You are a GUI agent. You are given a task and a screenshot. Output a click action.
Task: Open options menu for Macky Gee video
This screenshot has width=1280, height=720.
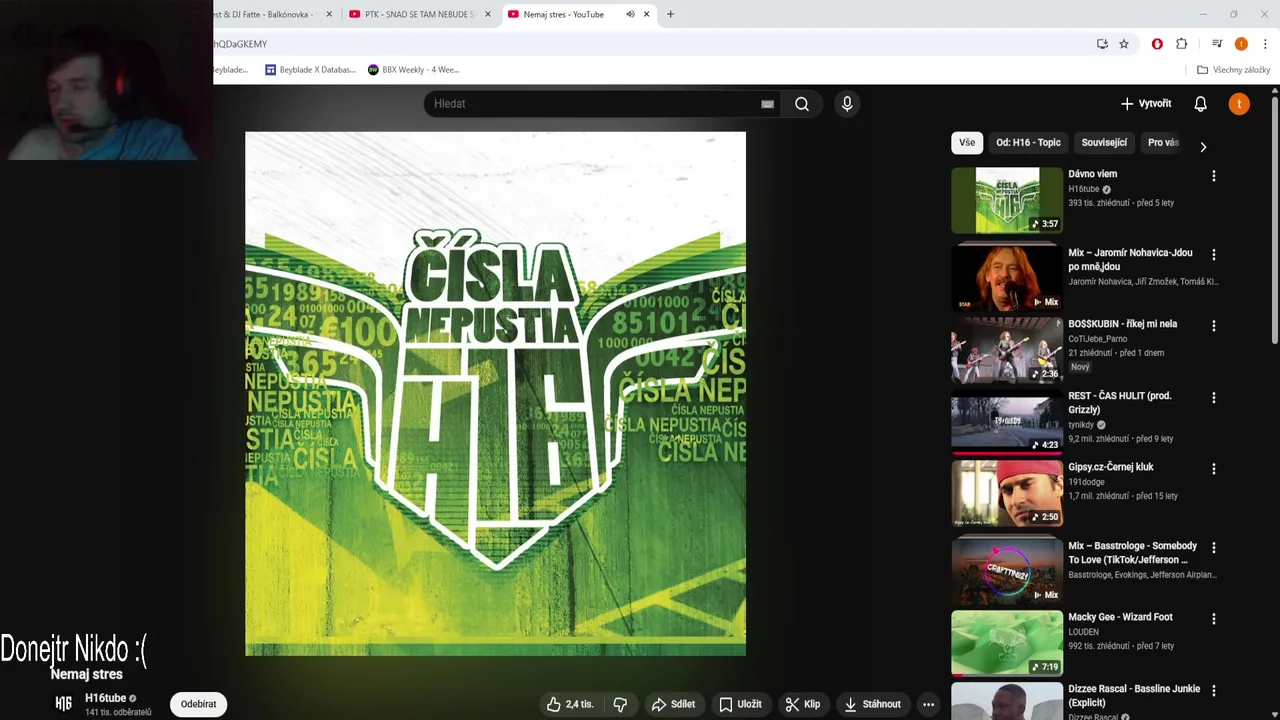[x=1214, y=619]
